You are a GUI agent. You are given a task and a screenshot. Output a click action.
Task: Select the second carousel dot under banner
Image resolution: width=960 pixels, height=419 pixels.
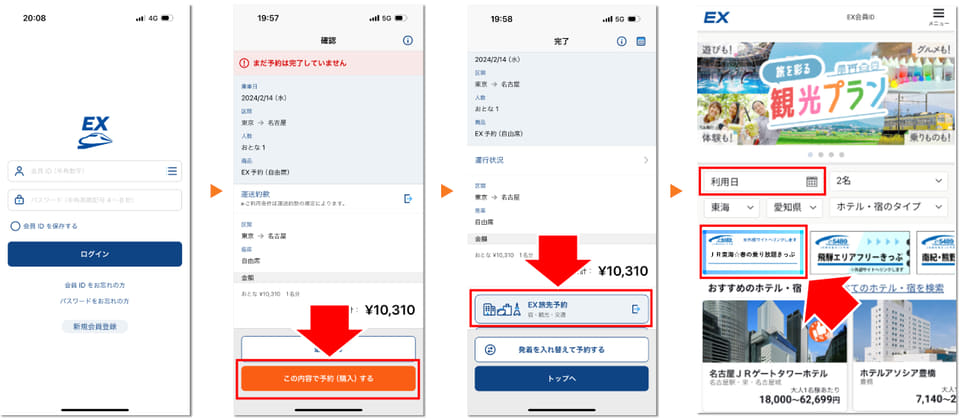click(821, 155)
